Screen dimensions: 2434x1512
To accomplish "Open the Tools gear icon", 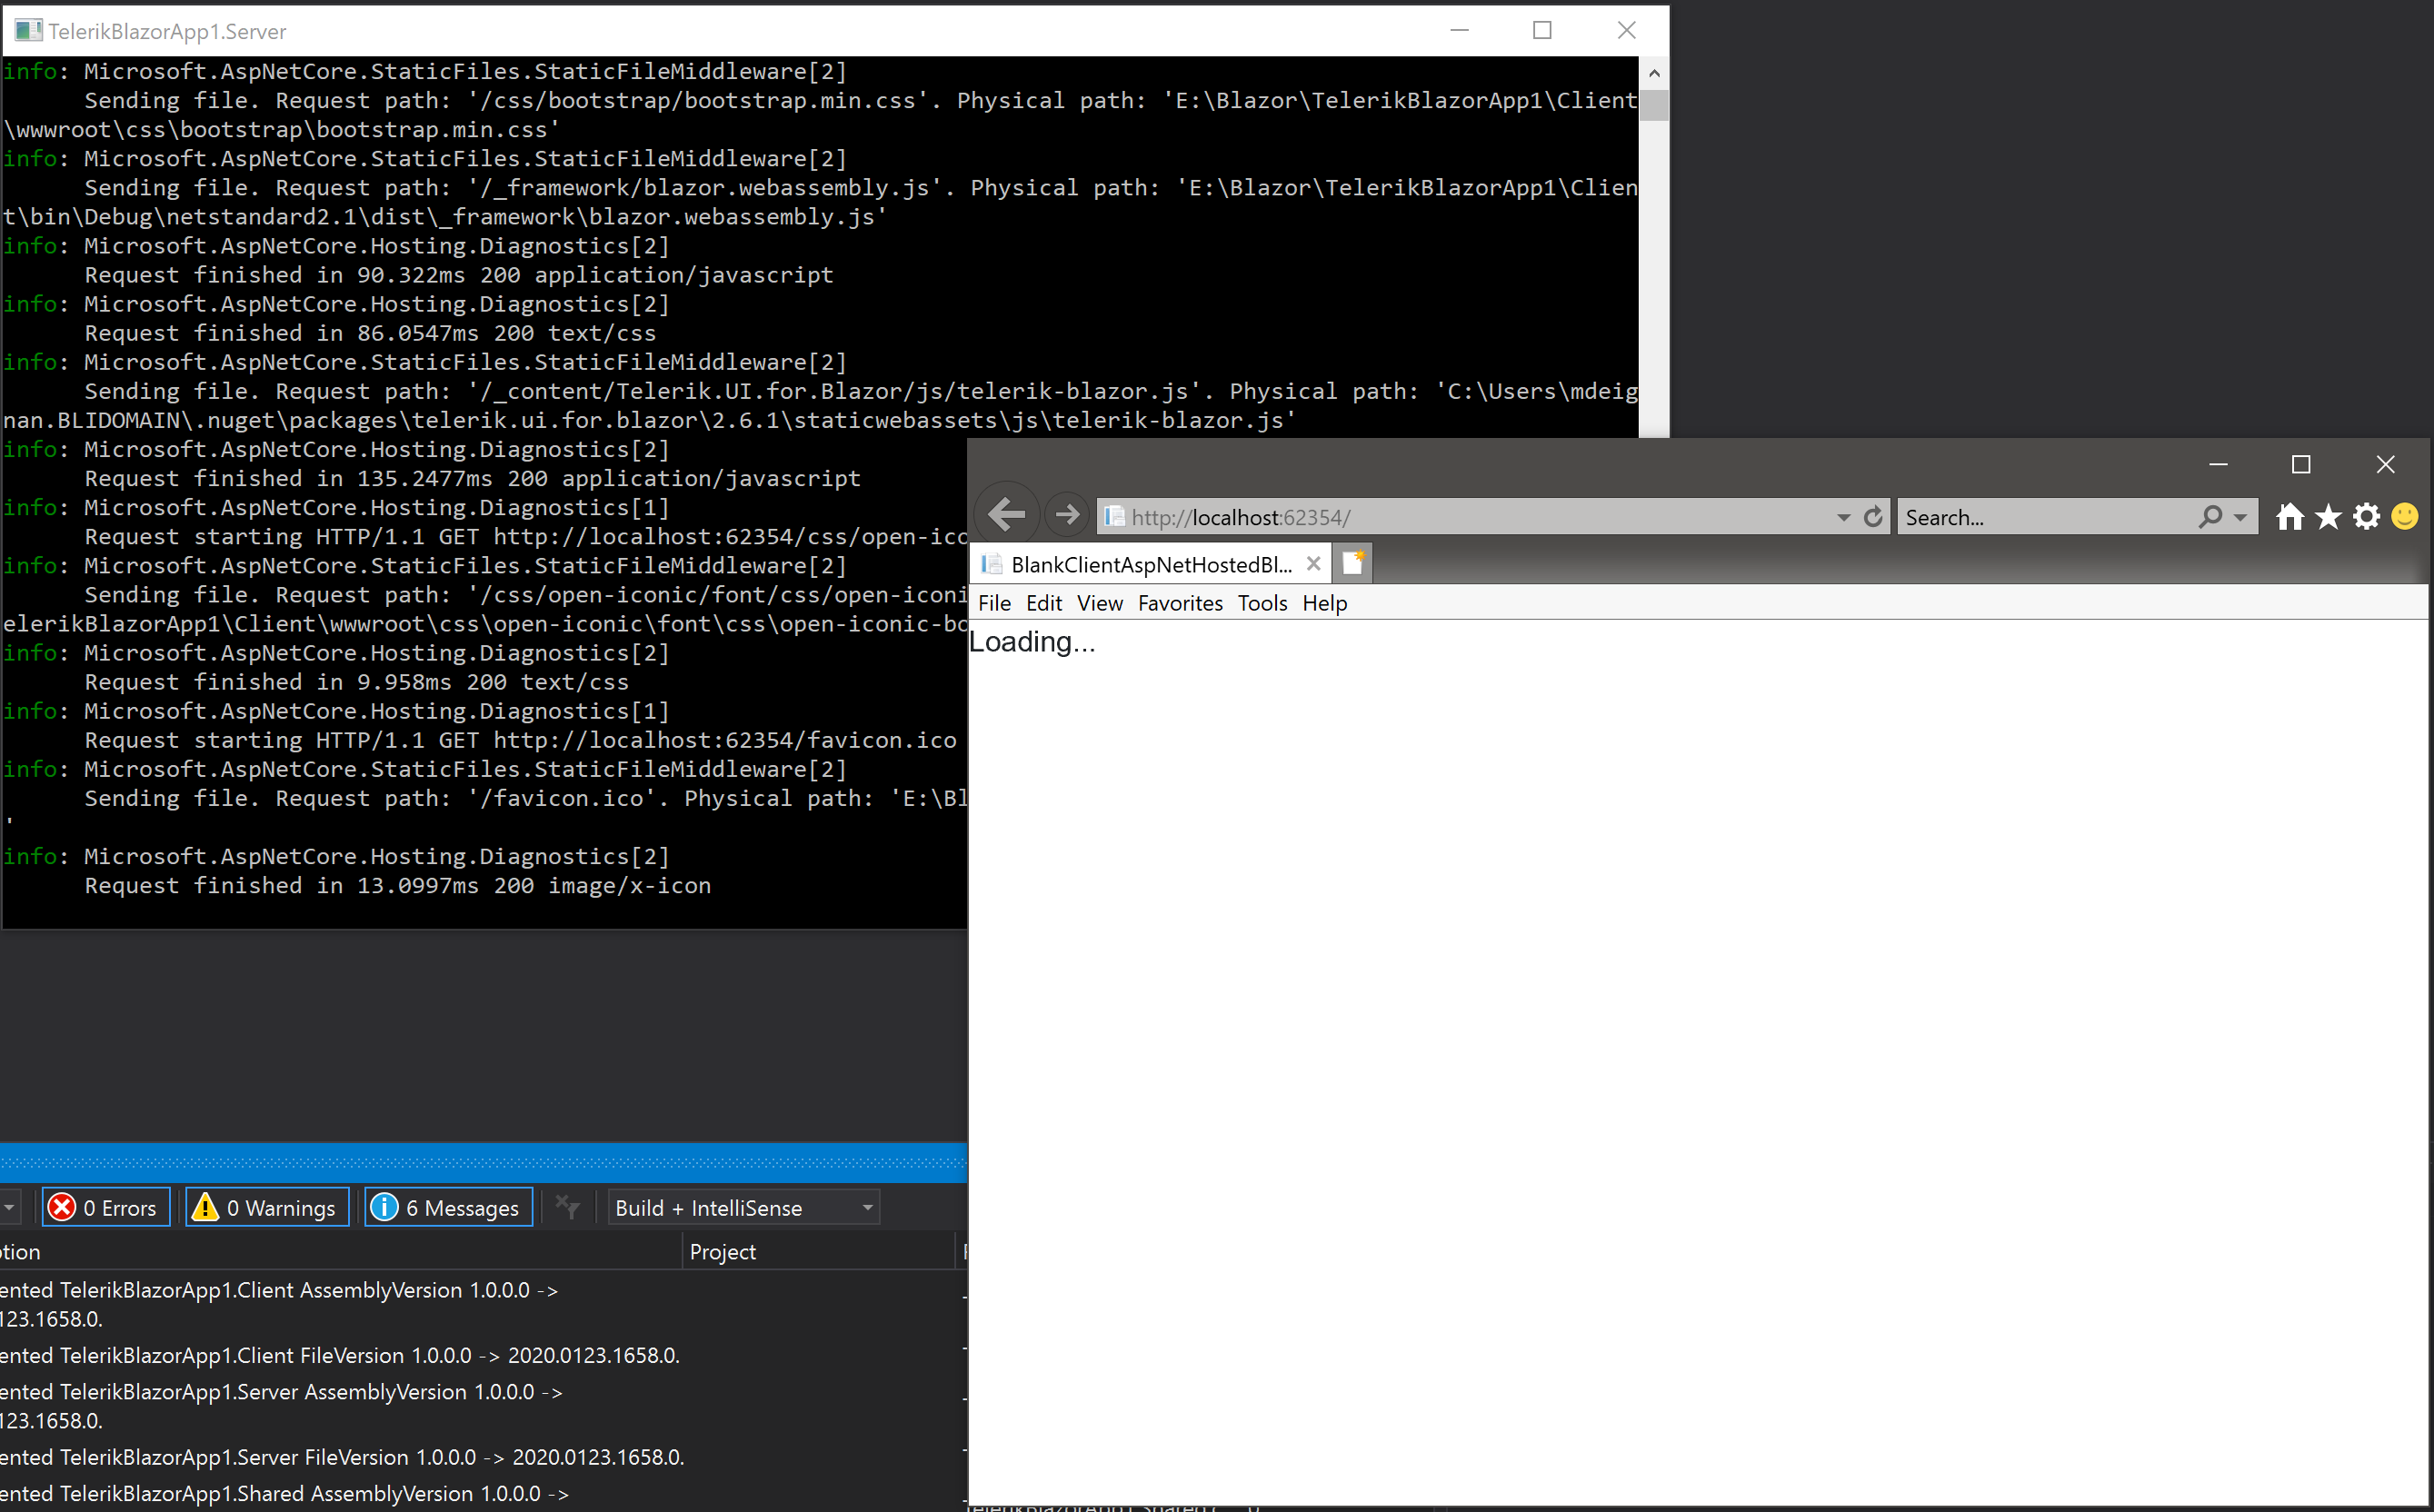I will coord(2366,517).
